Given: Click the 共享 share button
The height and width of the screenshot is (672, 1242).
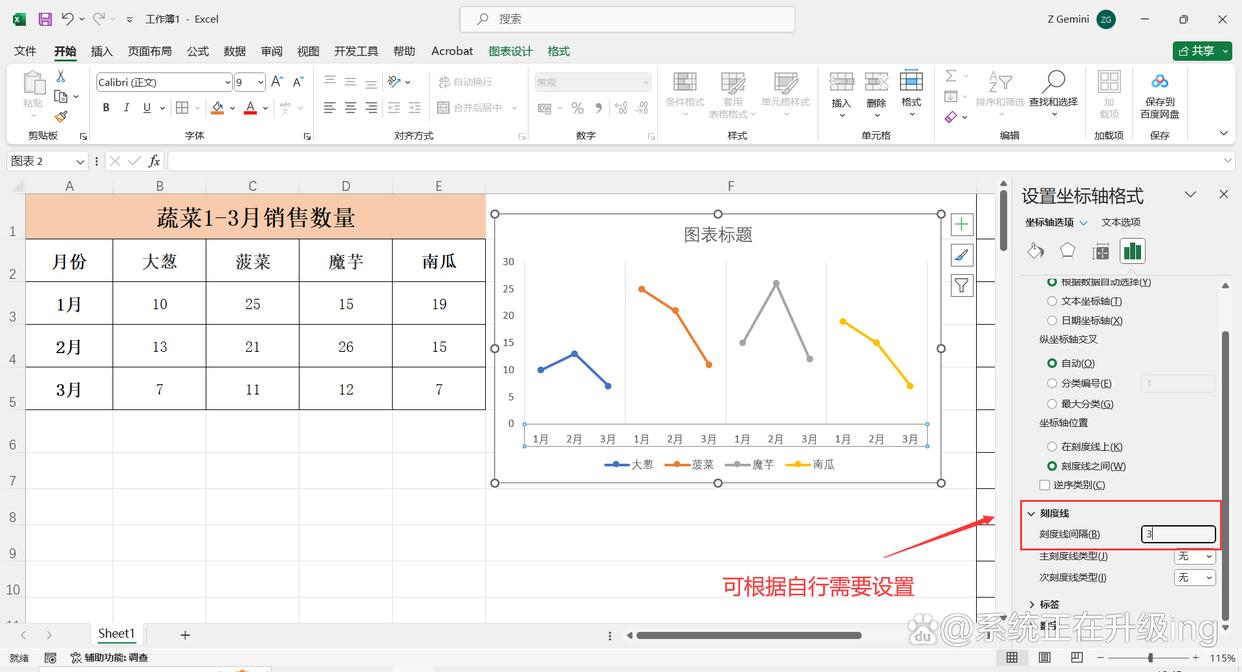Looking at the screenshot, I should [1202, 51].
